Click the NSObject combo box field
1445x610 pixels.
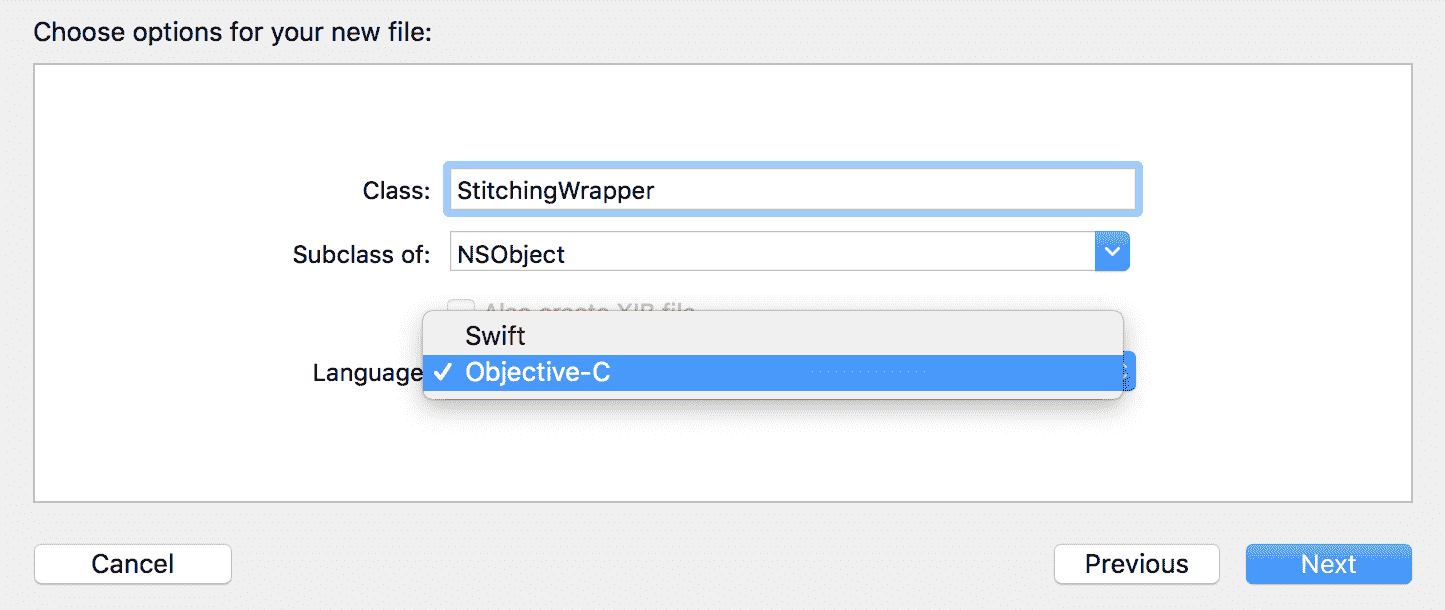772,254
